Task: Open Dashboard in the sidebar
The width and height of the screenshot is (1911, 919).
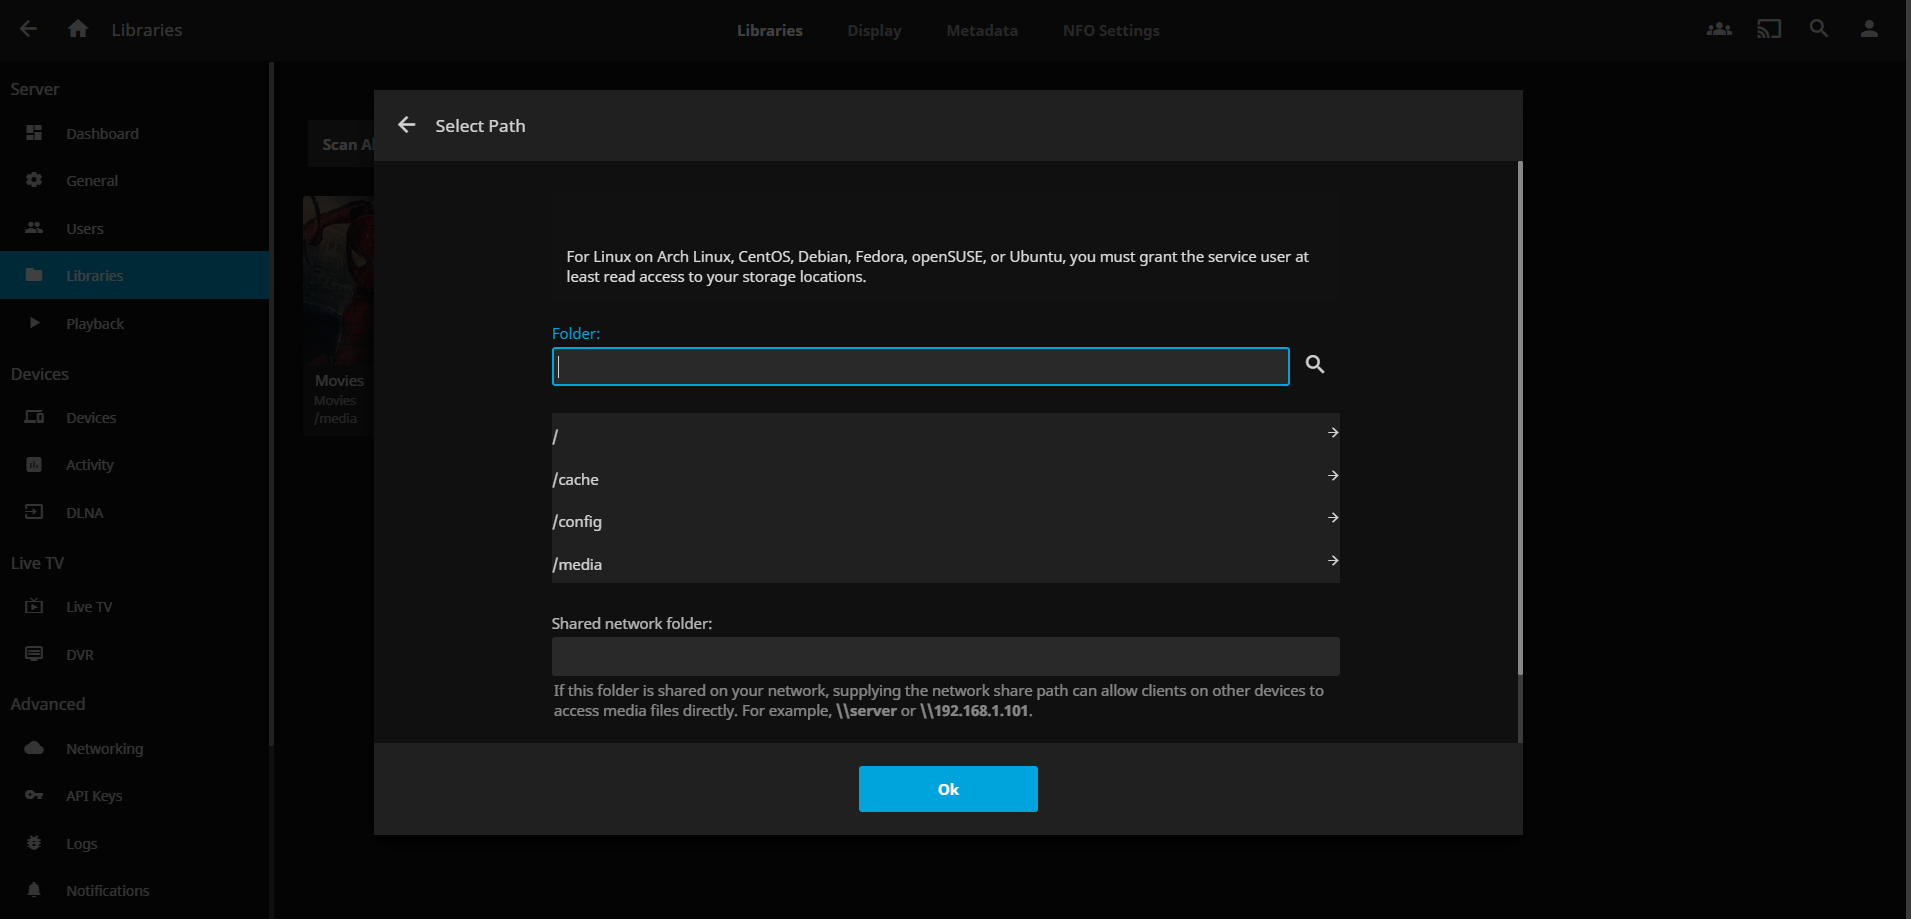Action: point(102,134)
